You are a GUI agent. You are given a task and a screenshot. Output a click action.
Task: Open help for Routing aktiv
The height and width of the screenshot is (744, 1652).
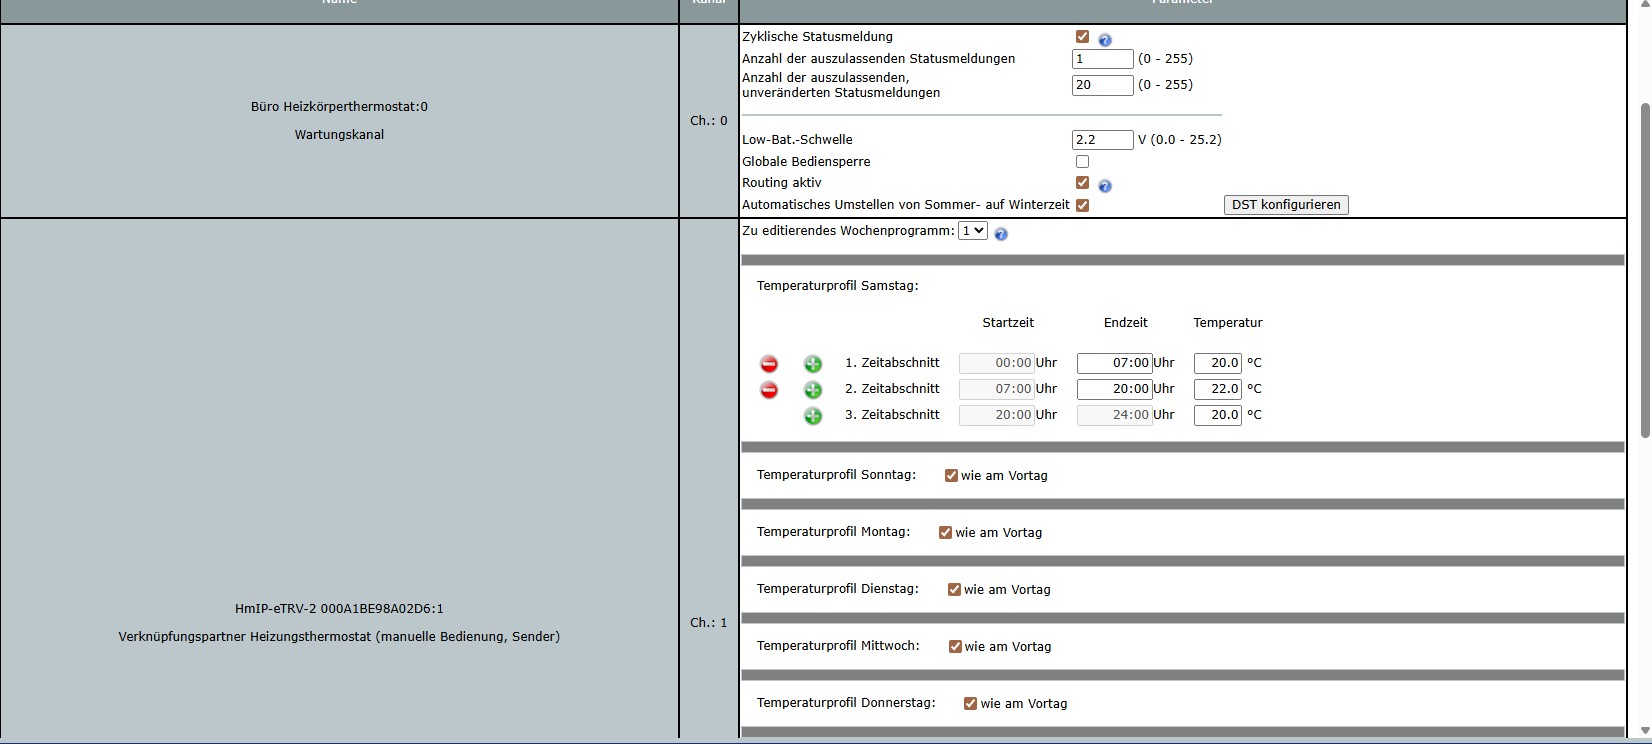[1105, 186]
